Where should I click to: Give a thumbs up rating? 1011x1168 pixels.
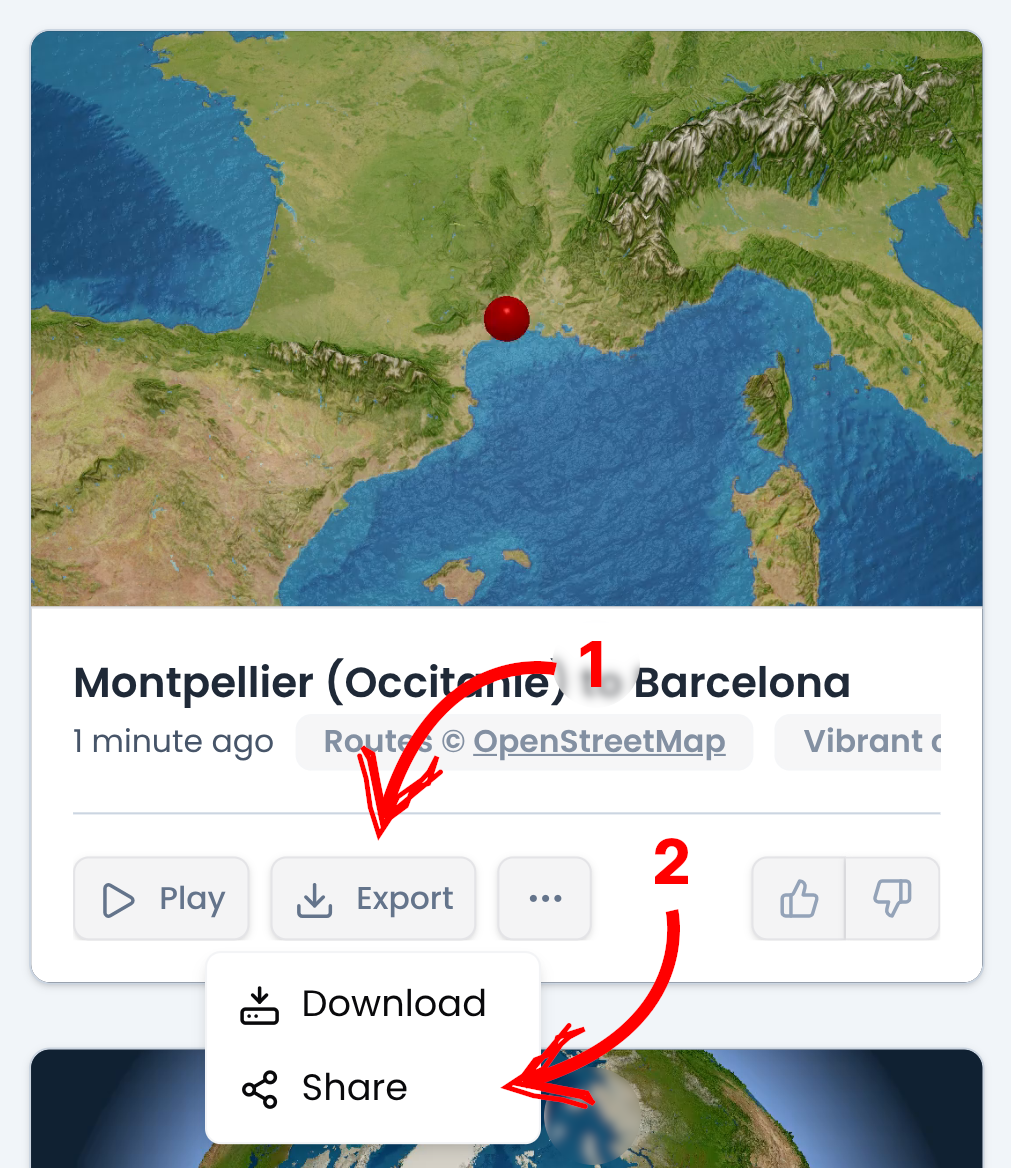point(799,898)
